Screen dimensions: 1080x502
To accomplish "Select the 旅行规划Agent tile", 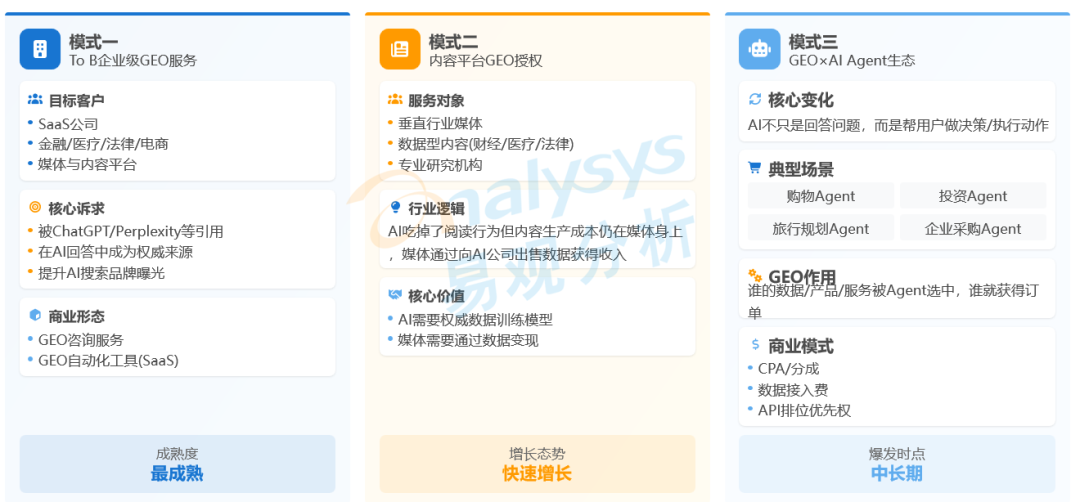I will 821,228.
